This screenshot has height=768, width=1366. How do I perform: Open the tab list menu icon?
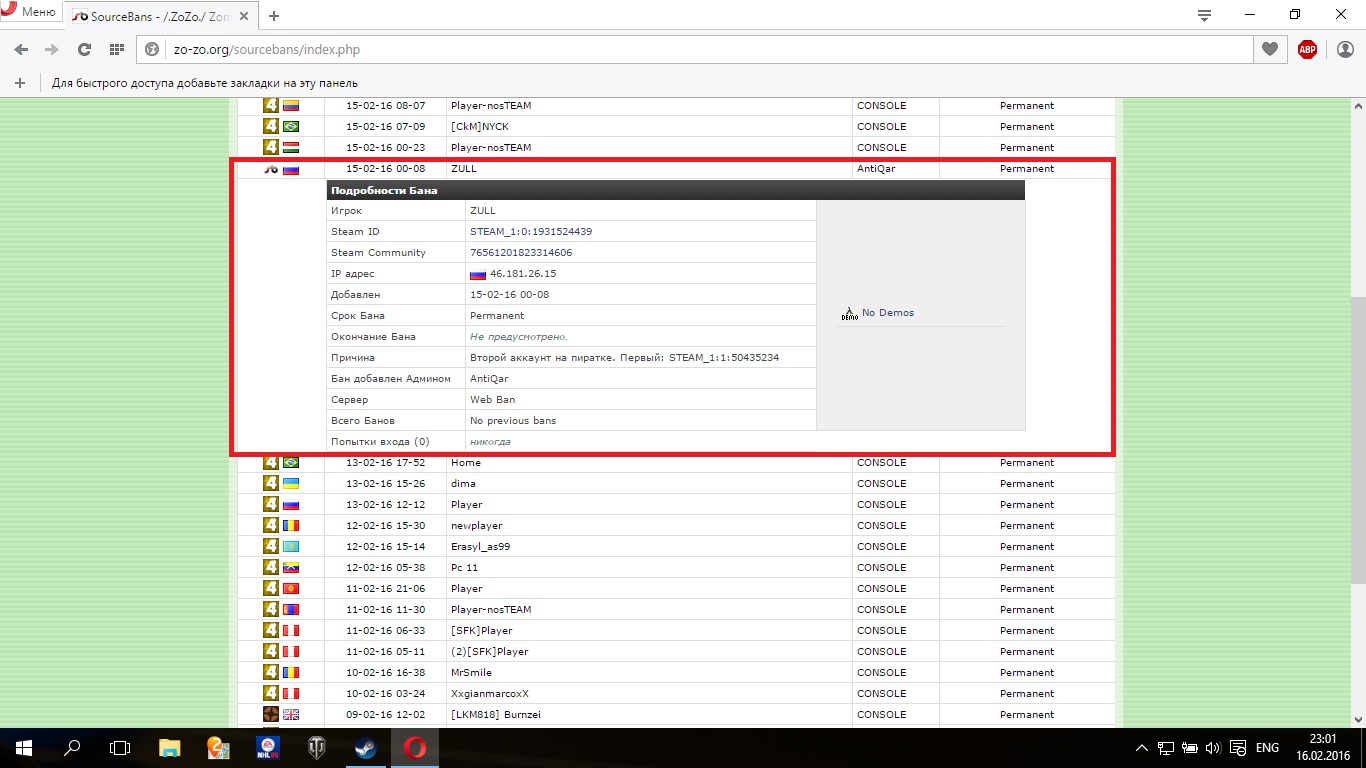point(1204,15)
